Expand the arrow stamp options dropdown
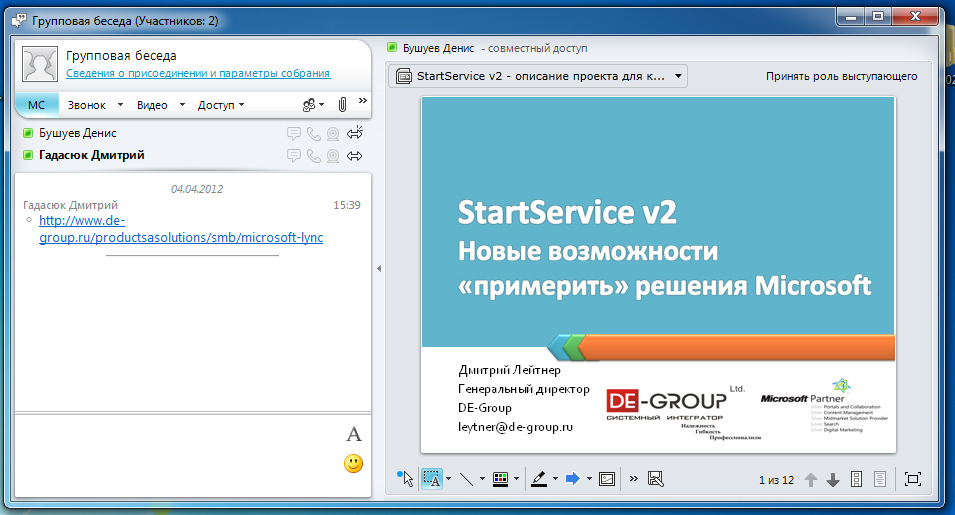 (590, 479)
